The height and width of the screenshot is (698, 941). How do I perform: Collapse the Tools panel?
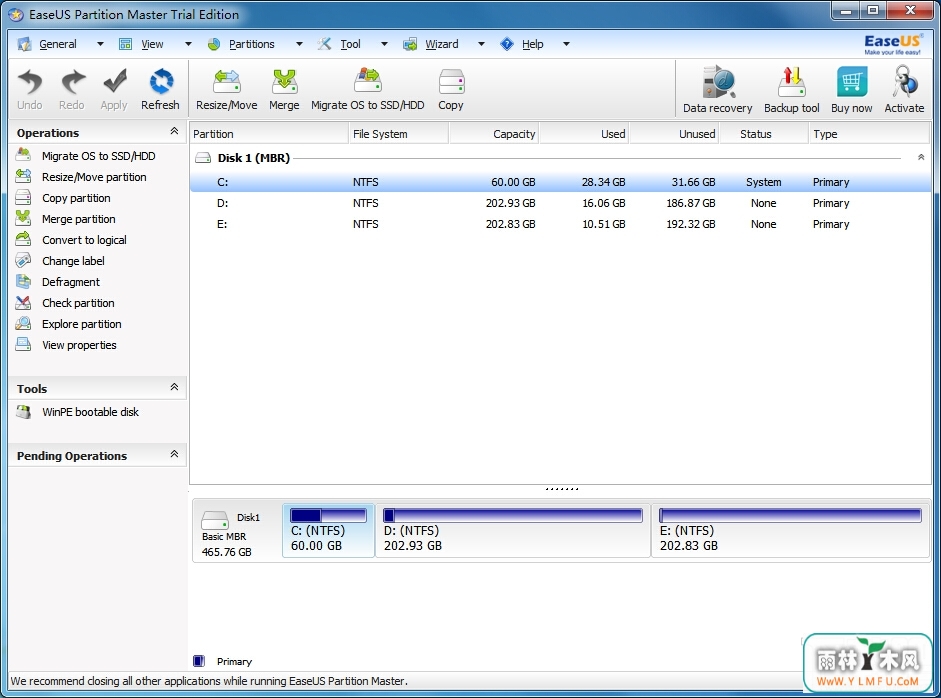pyautogui.click(x=174, y=387)
